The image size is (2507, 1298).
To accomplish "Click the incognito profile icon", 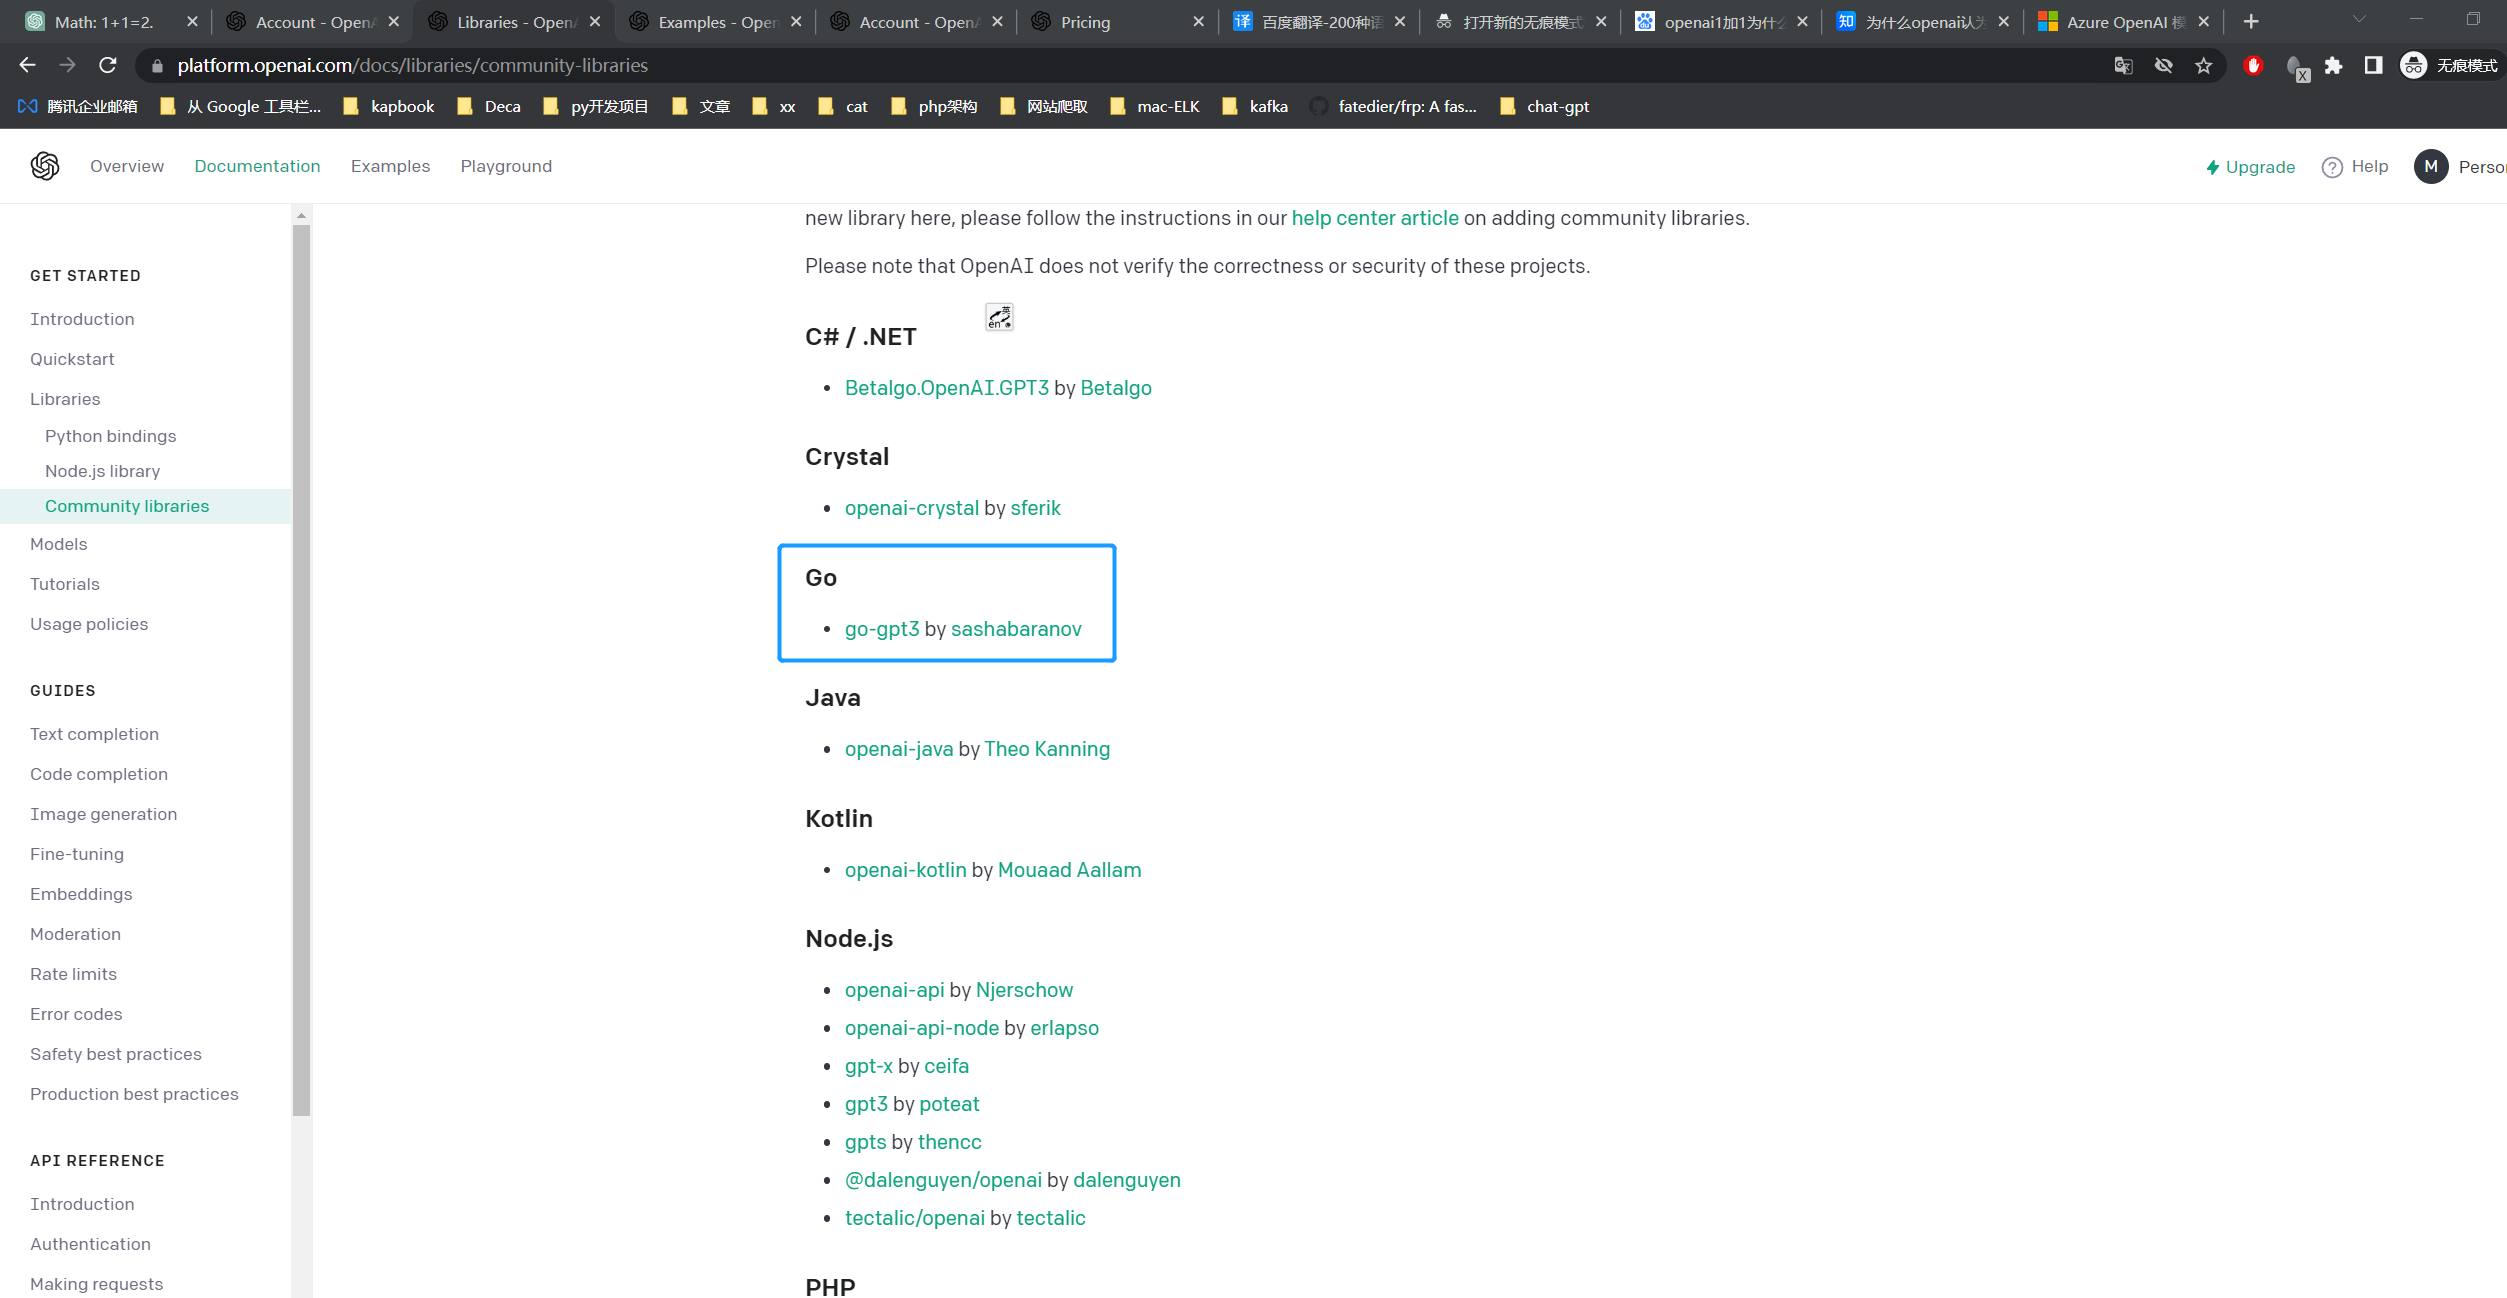I will [2413, 66].
